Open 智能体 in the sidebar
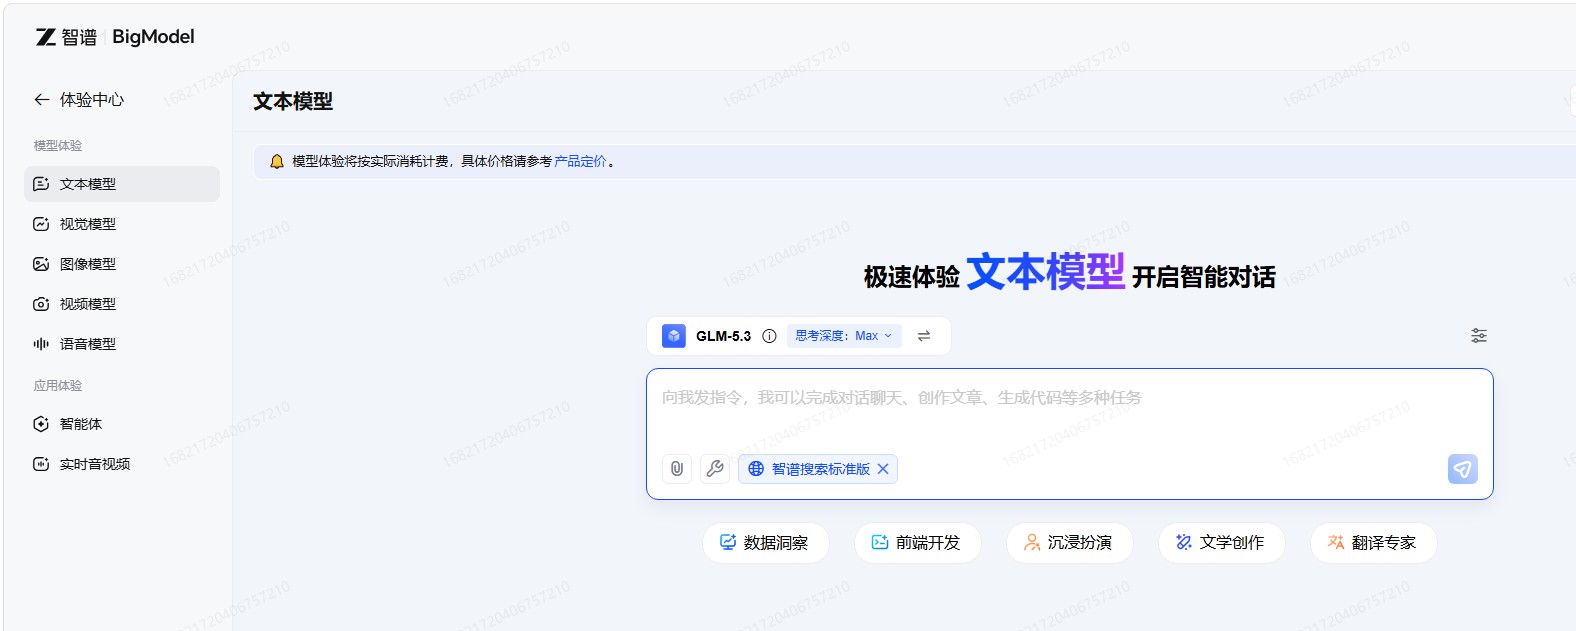 click(x=122, y=424)
